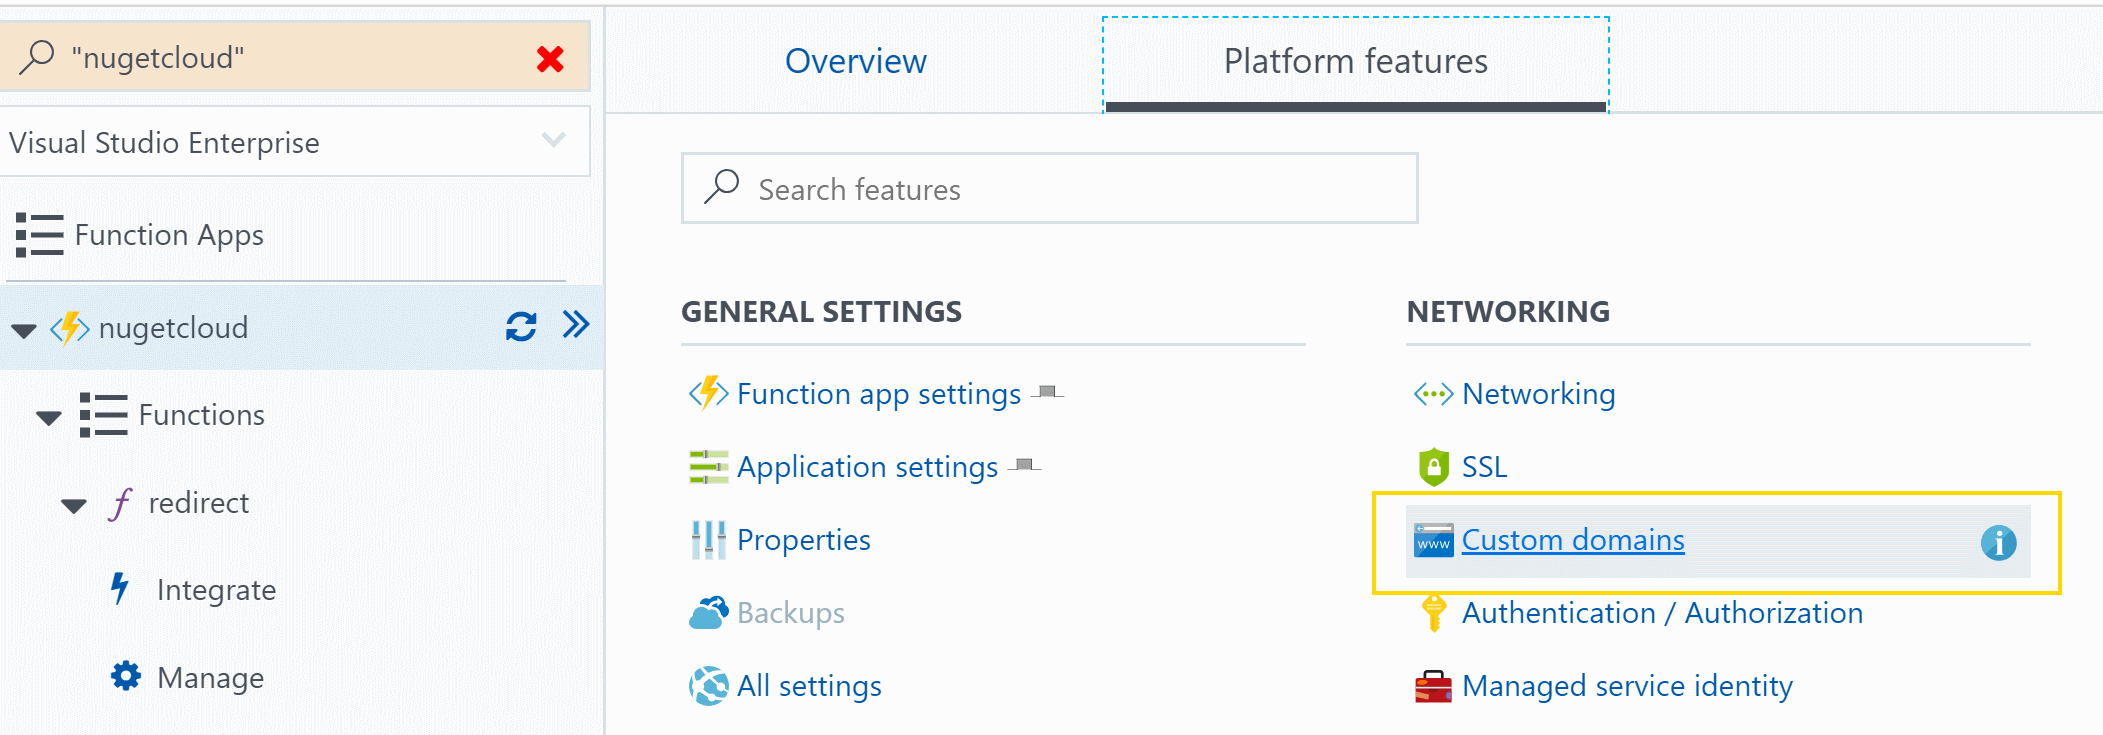Click the Integrate lightning icon
This screenshot has width=2103, height=735.
click(x=120, y=589)
